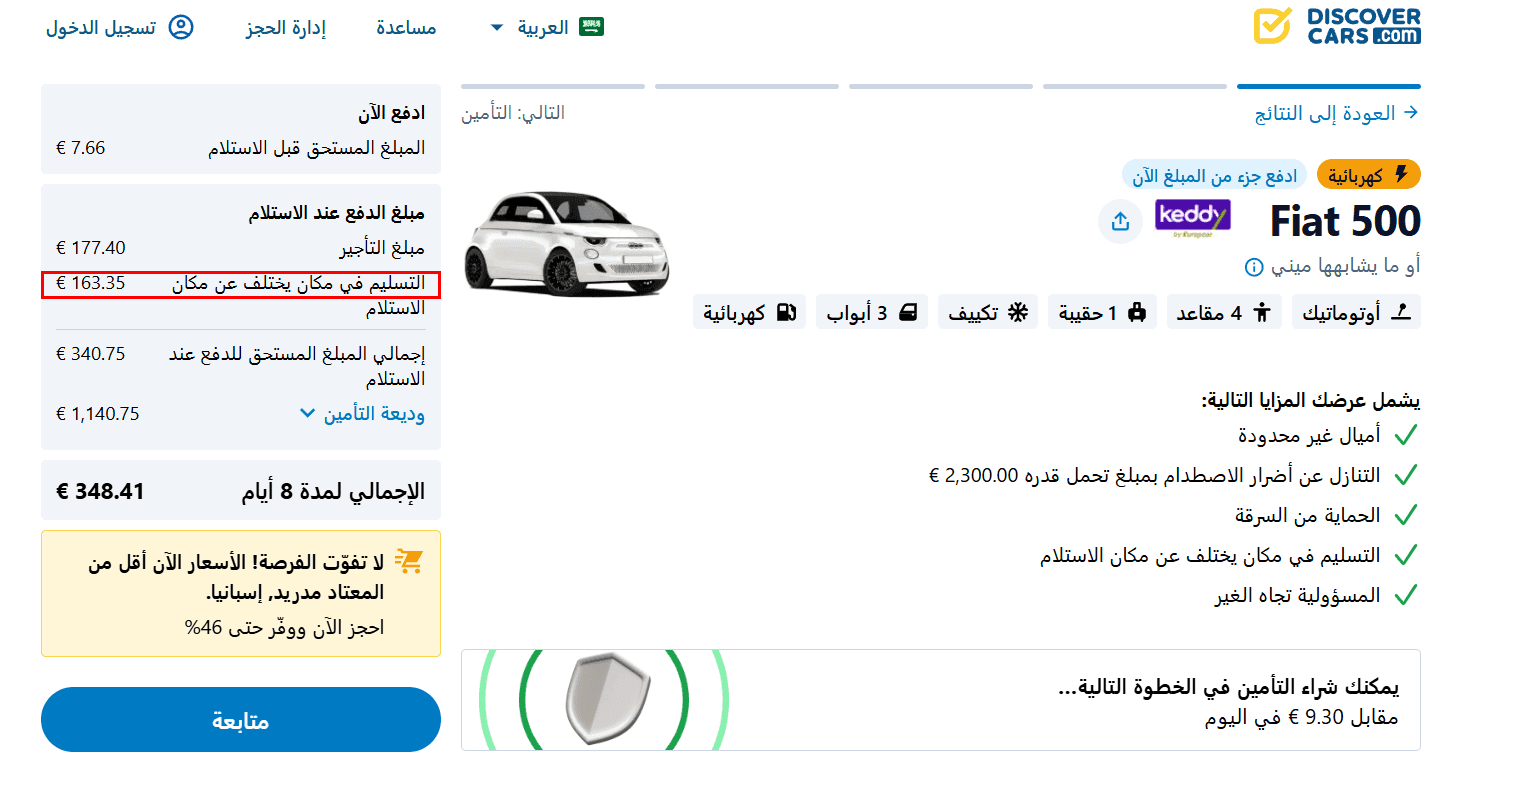Click the info icon next to ميني
1518x791 pixels.
pos(1253,267)
